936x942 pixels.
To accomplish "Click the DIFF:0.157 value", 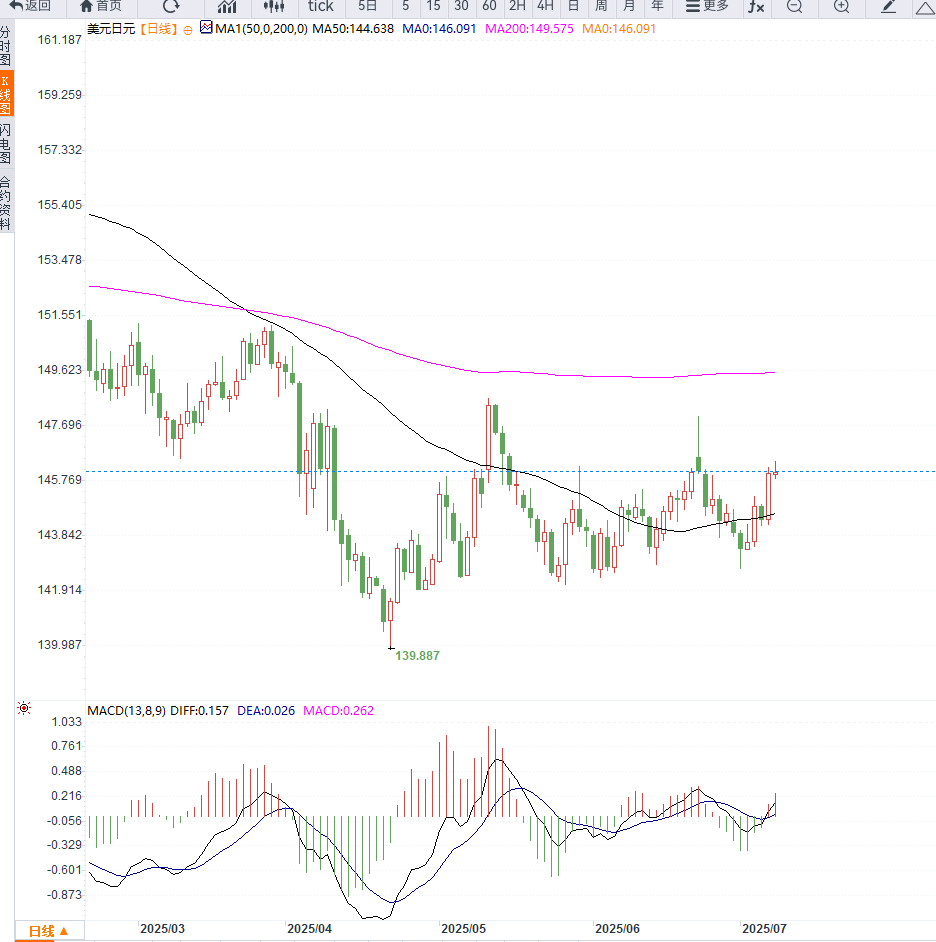I will [199, 711].
